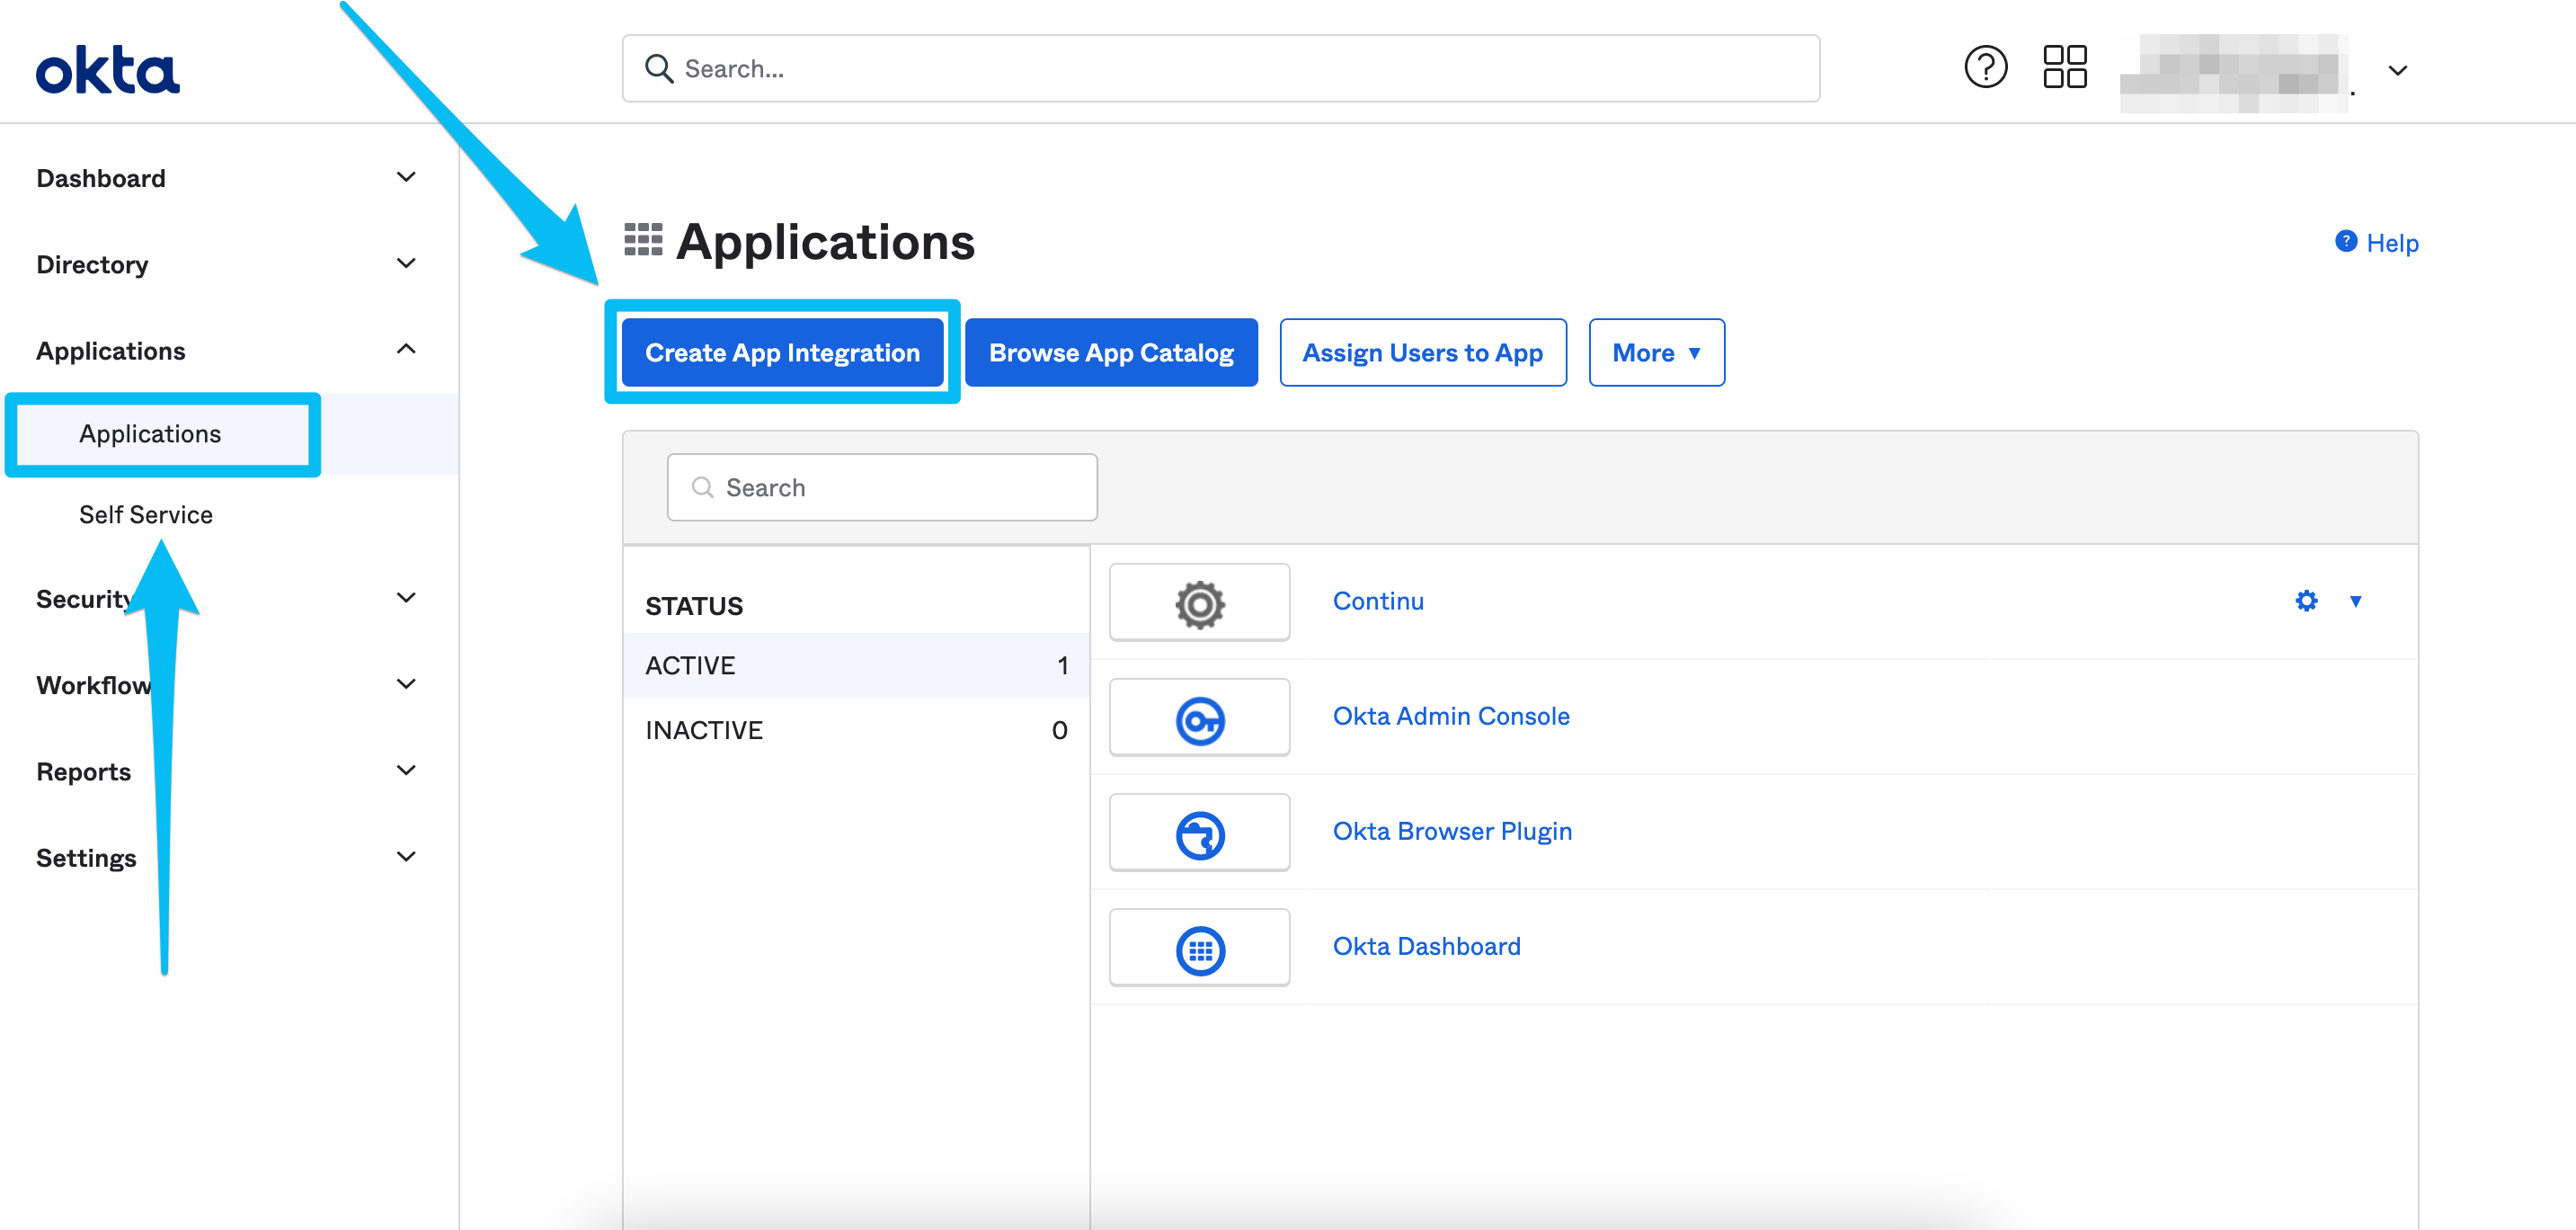Click the Dashboard label in sidebar

tap(101, 178)
